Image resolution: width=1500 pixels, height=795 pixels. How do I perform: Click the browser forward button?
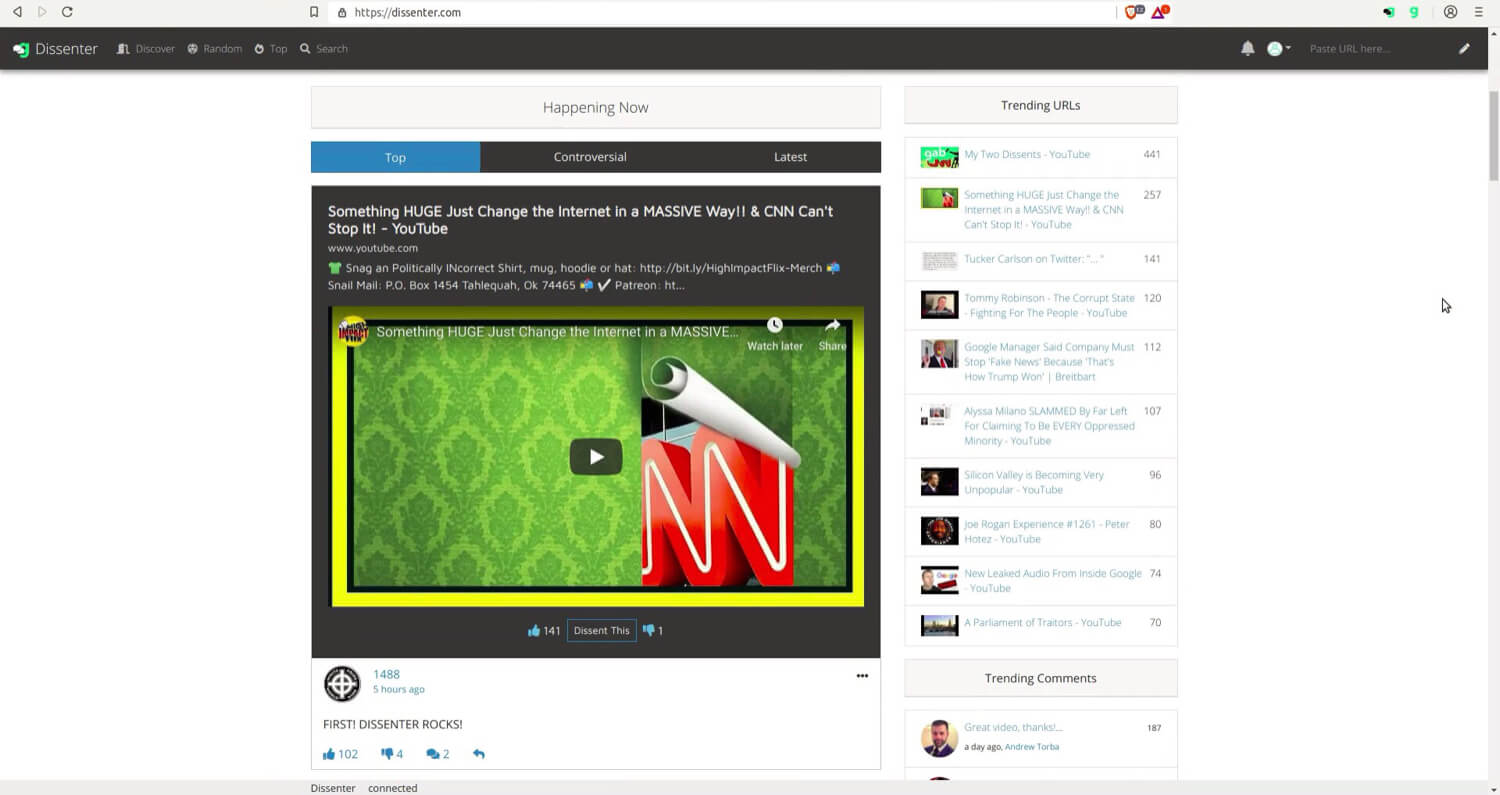(41, 12)
